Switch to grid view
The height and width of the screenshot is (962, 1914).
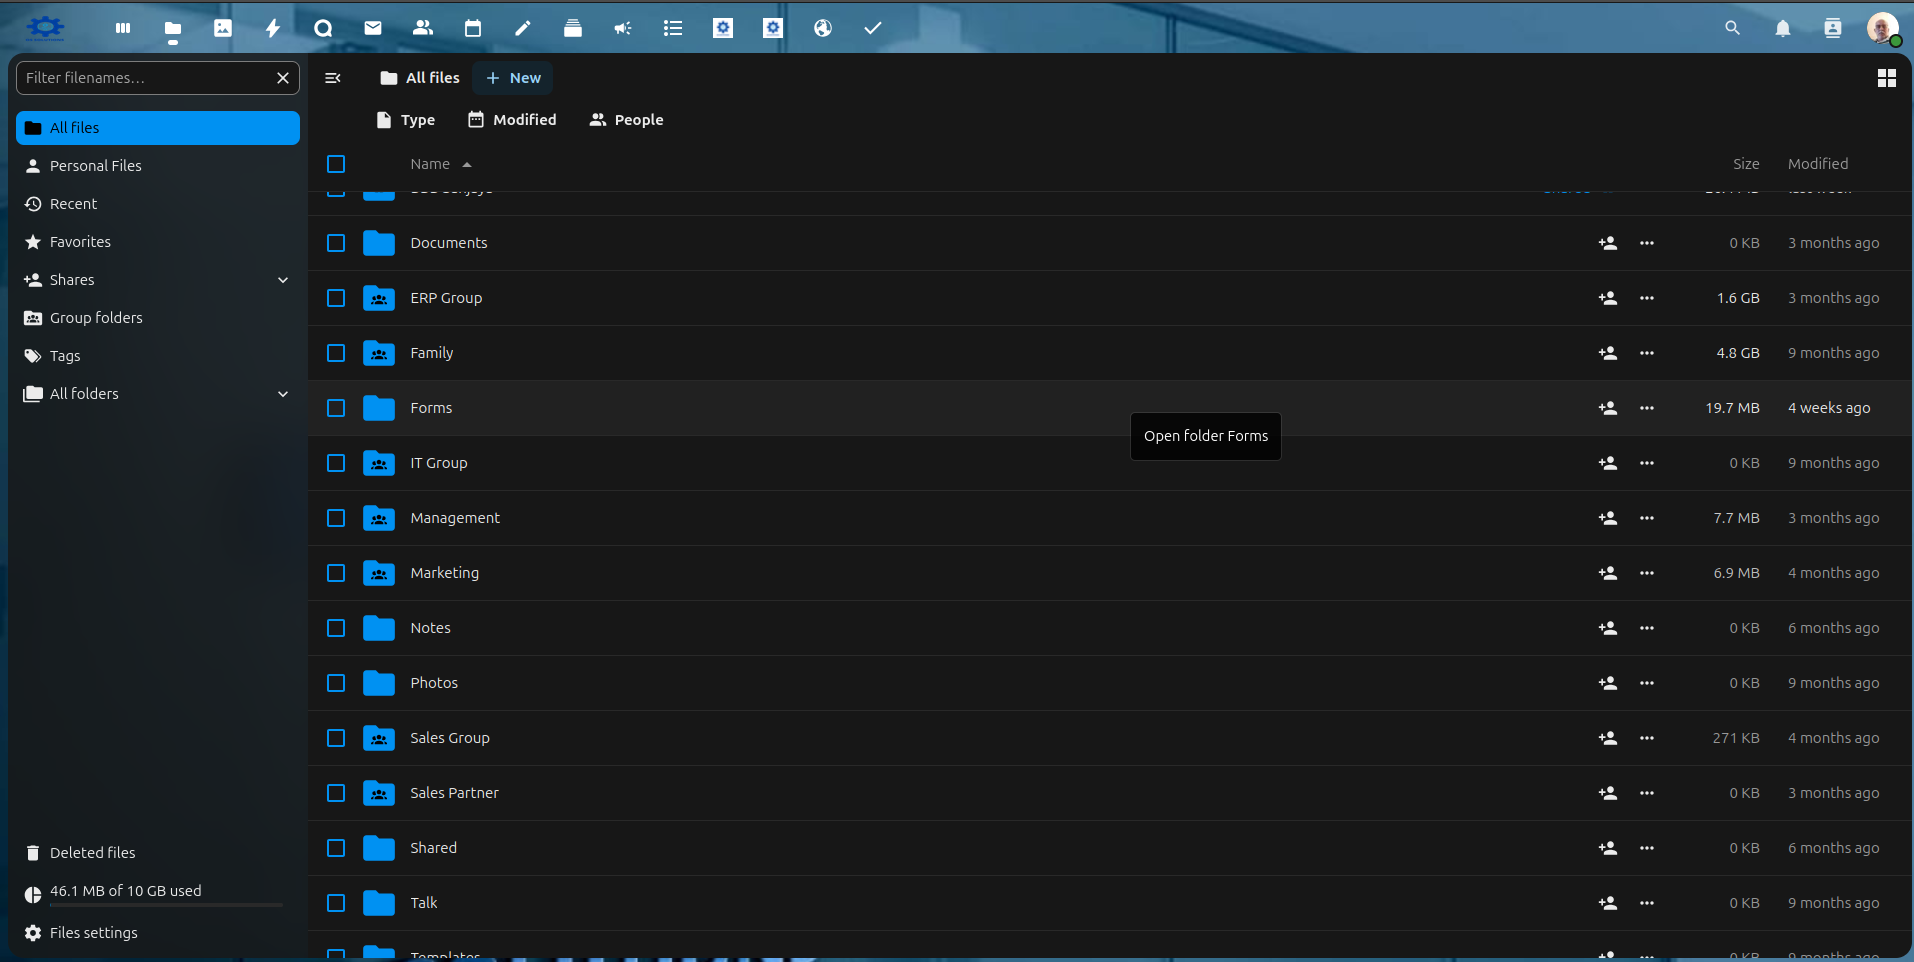tap(1886, 78)
